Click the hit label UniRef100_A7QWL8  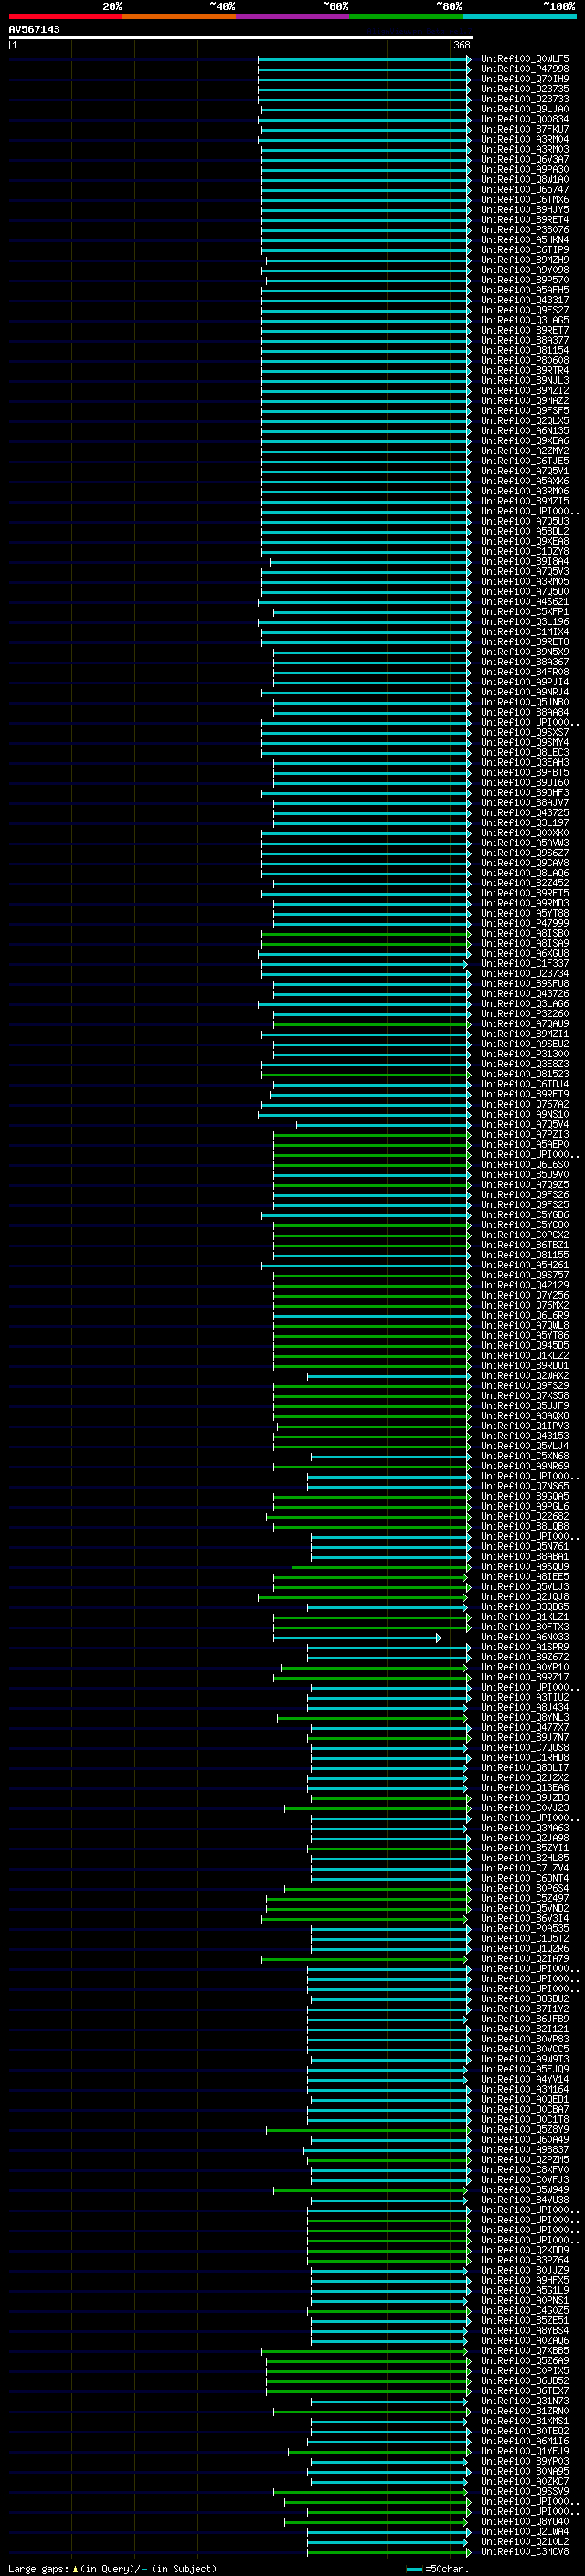(525, 1325)
